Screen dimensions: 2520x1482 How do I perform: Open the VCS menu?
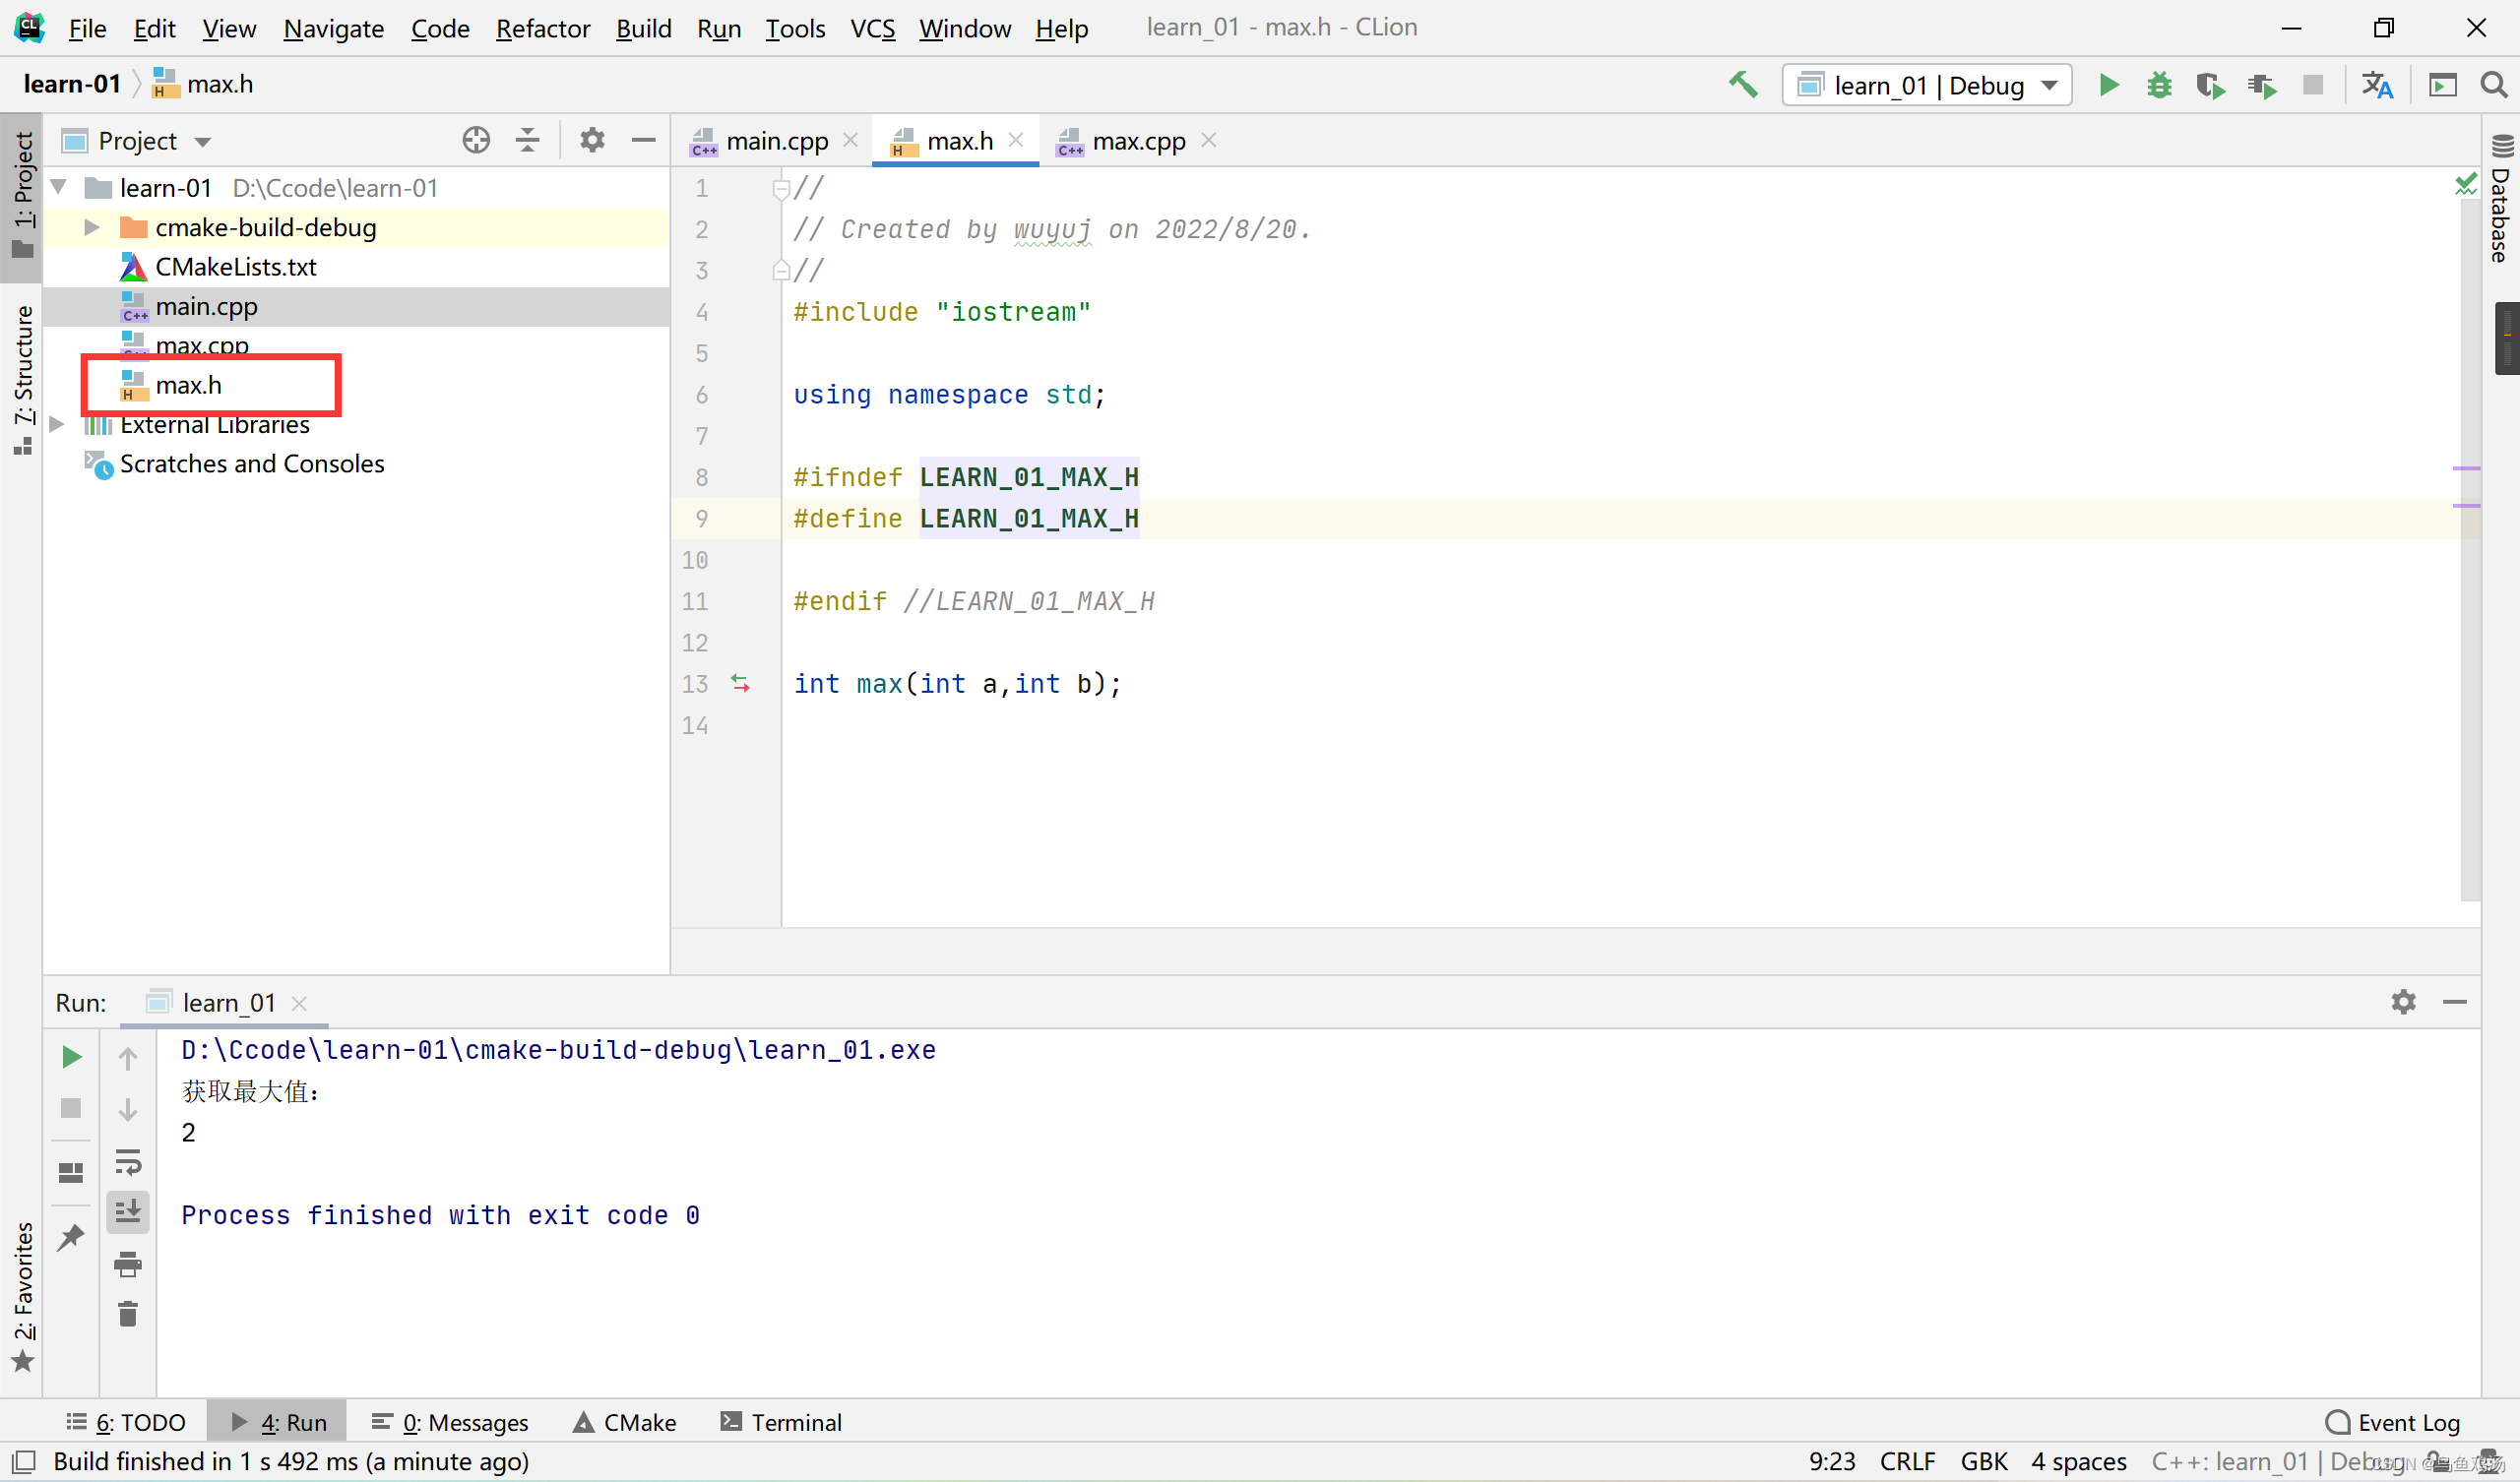pyautogui.click(x=872, y=28)
